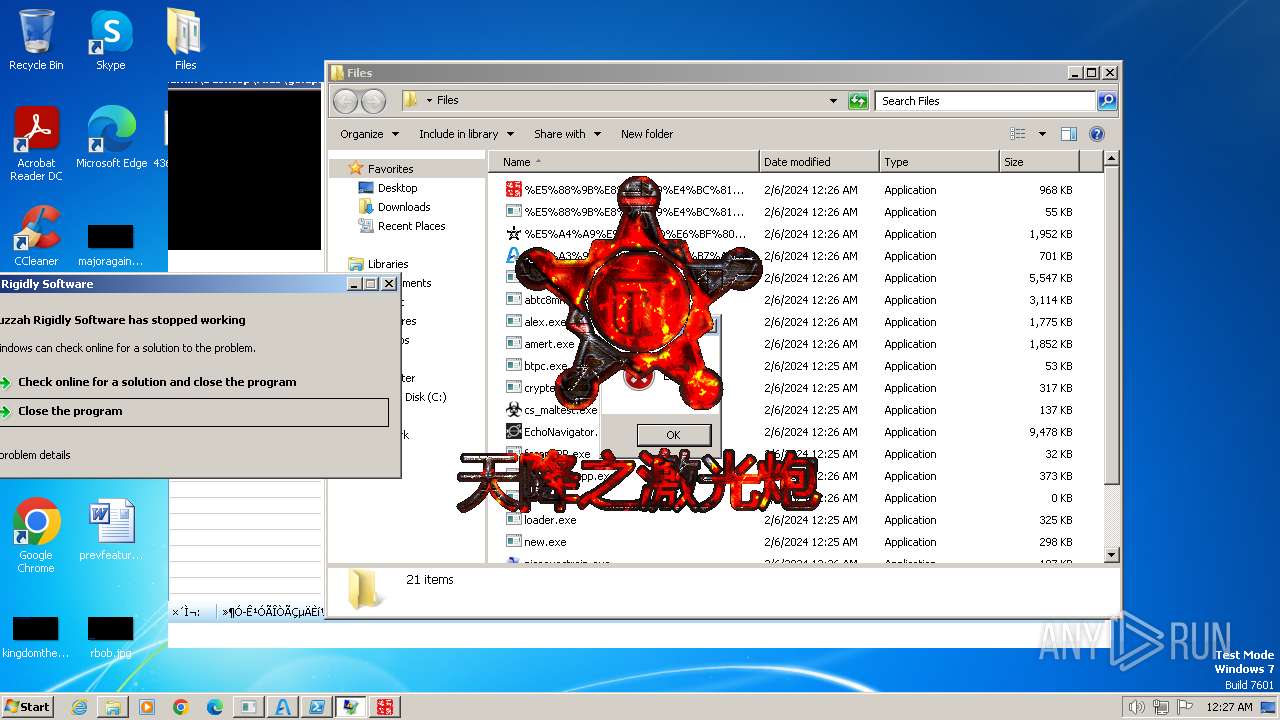The height and width of the screenshot is (720, 1280).
Task: Select btpc.exe in file list
Action: (545, 366)
